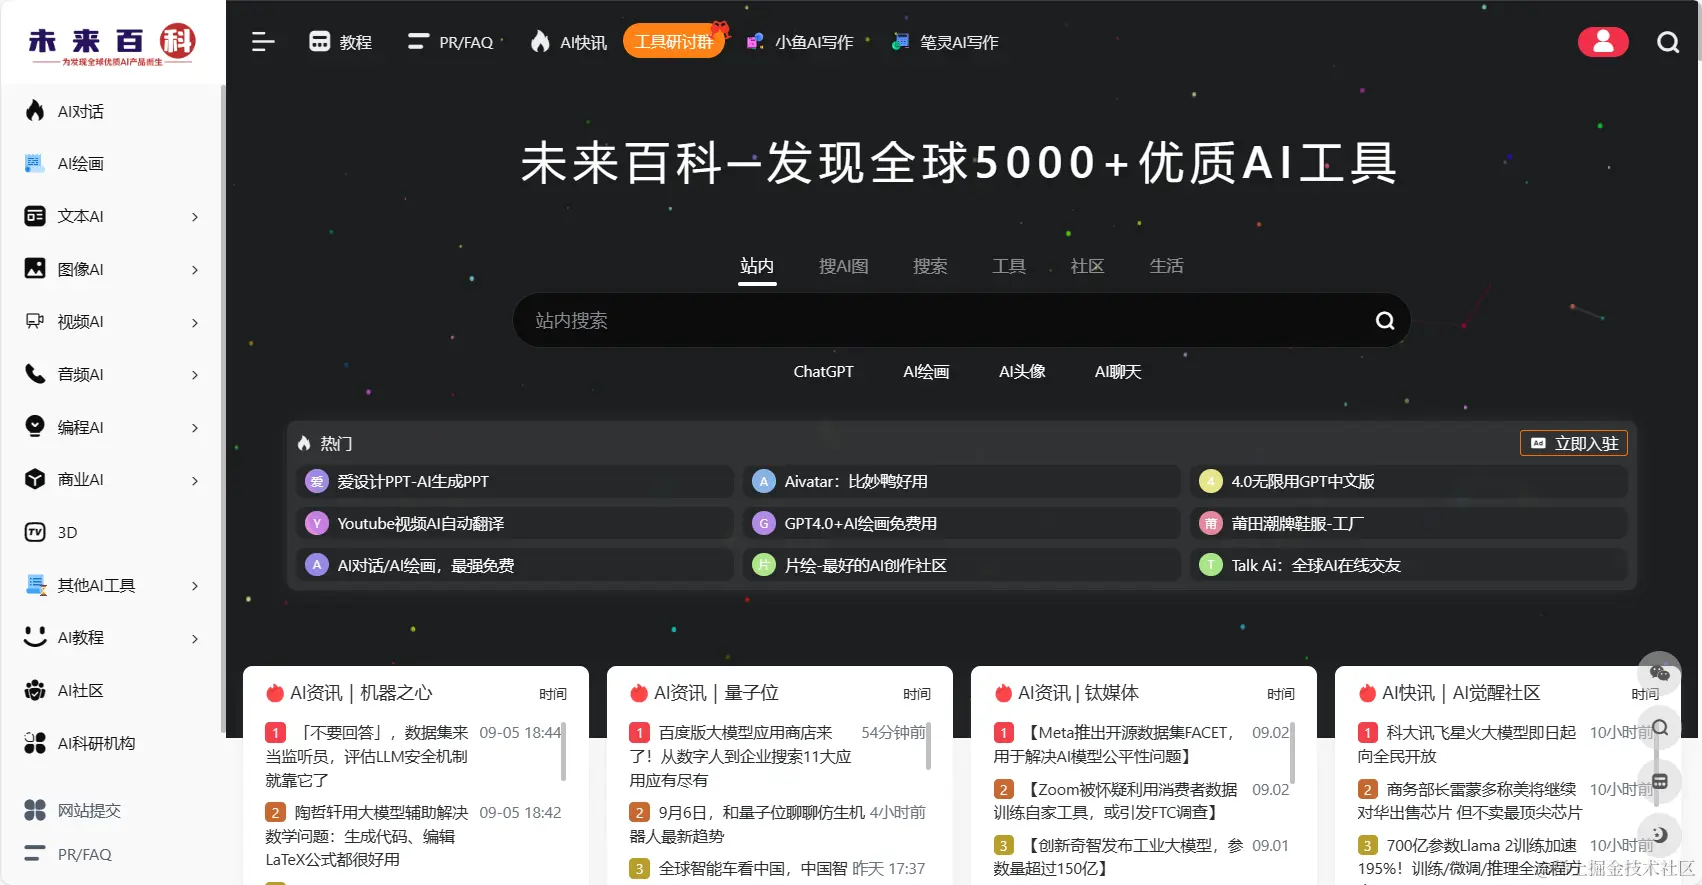Open the Youtube视频AI自动翻译 hot item

tap(515, 524)
